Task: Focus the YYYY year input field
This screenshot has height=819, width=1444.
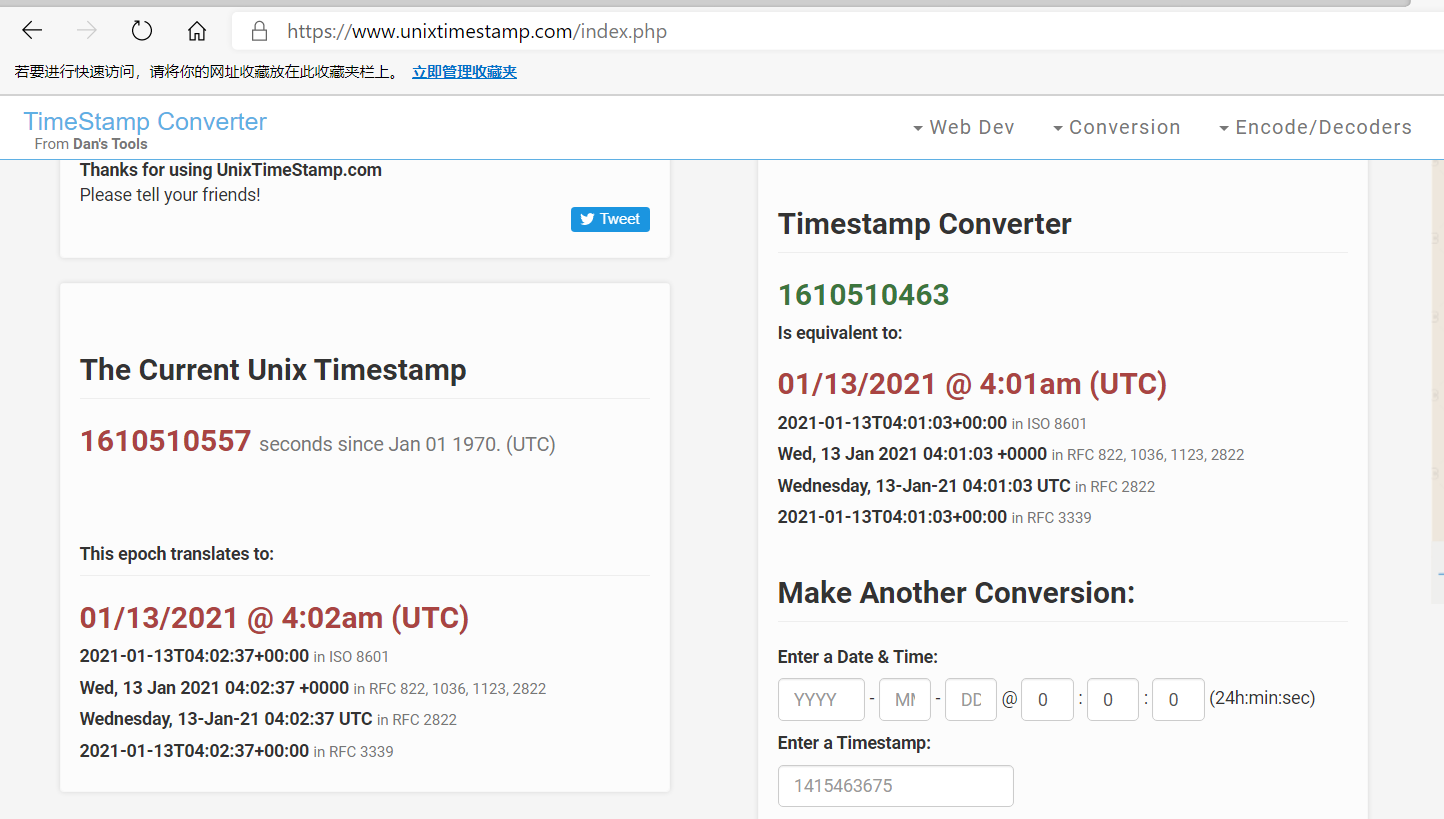Action: 821,700
